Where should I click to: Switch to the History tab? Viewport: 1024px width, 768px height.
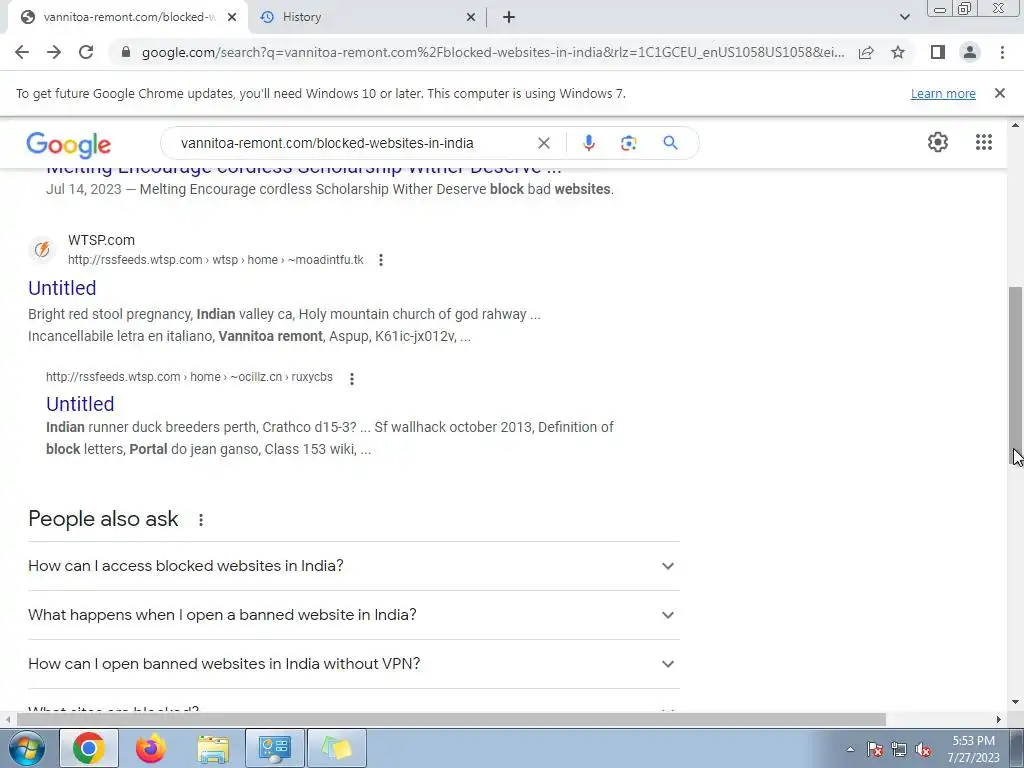tap(366, 17)
